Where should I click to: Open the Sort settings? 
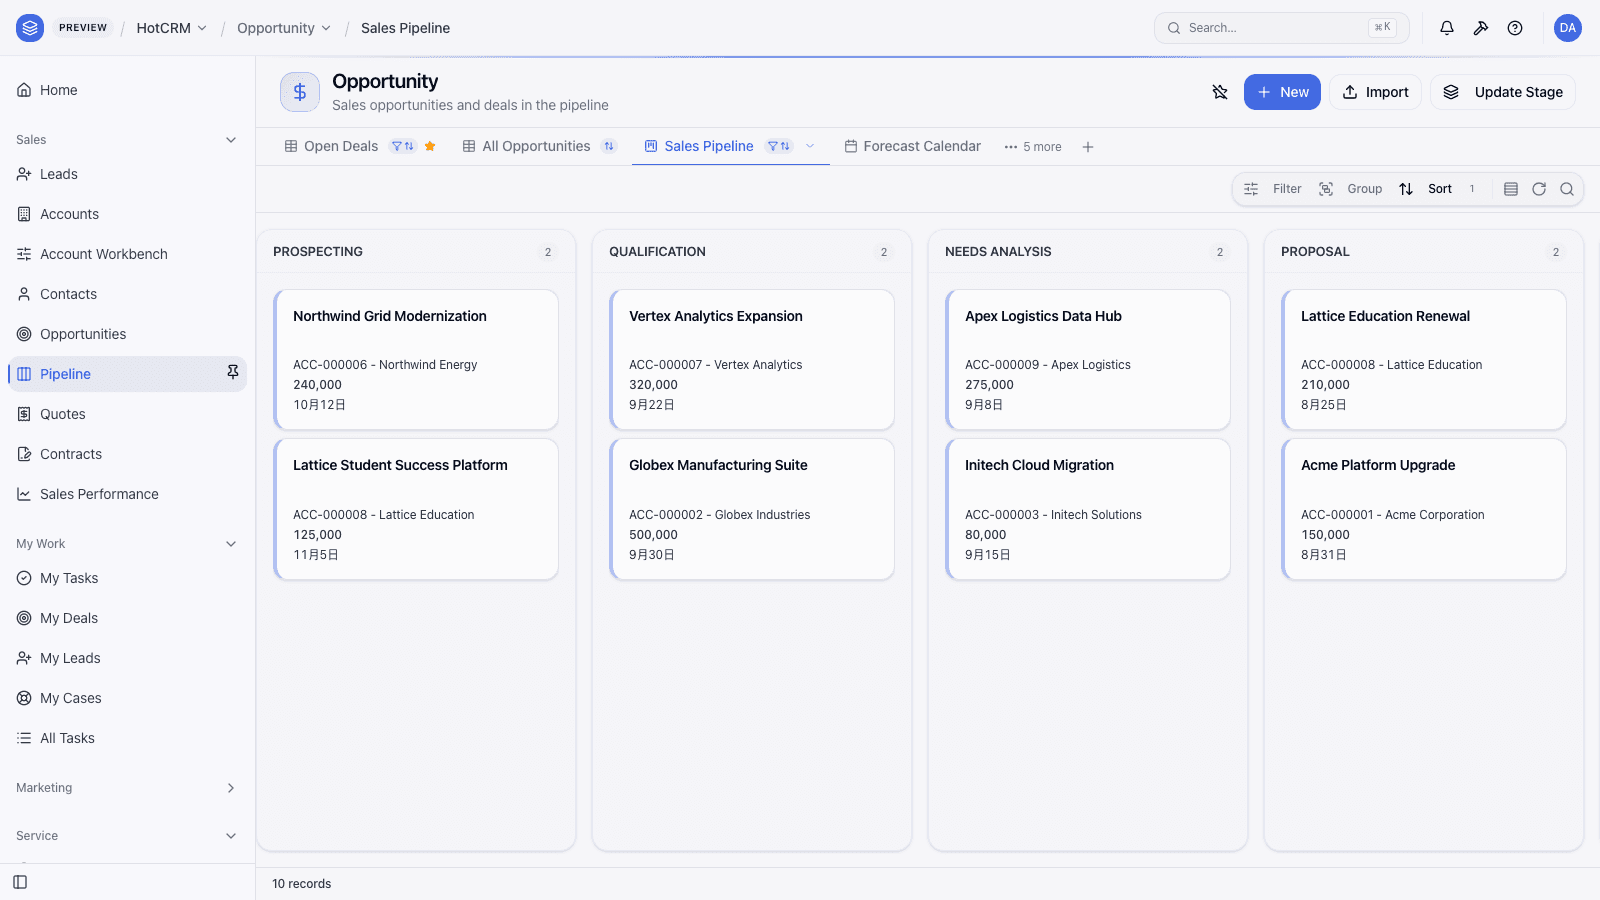(x=1437, y=189)
